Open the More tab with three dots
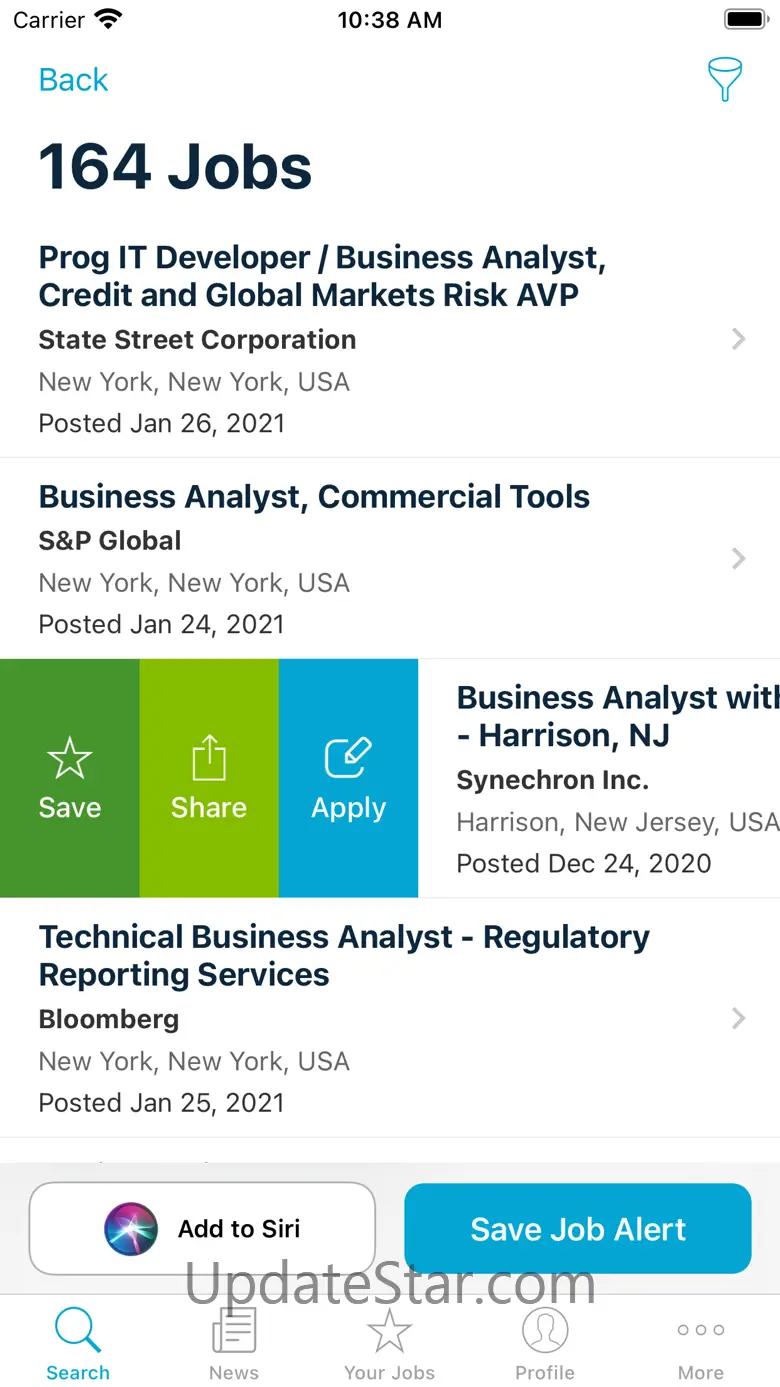 700,1343
